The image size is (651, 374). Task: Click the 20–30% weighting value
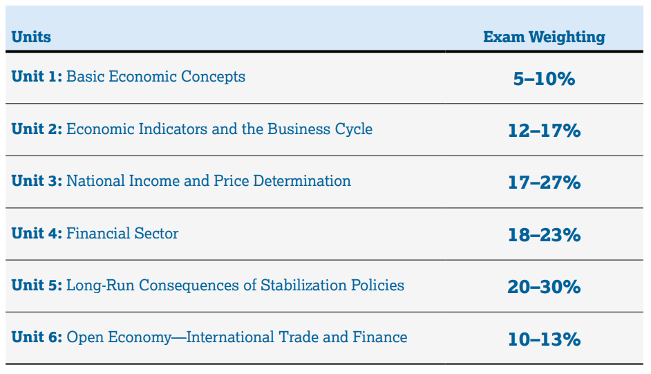[x=544, y=287]
